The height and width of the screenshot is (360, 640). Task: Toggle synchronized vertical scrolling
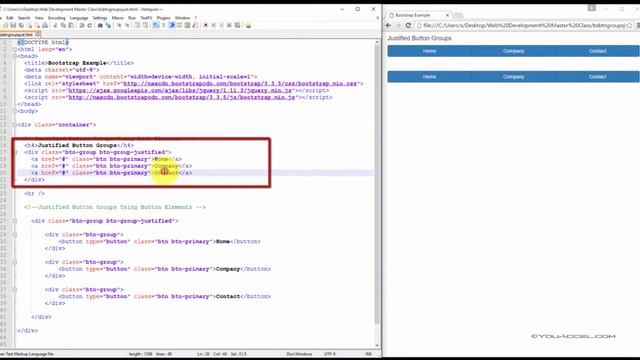(137, 25)
